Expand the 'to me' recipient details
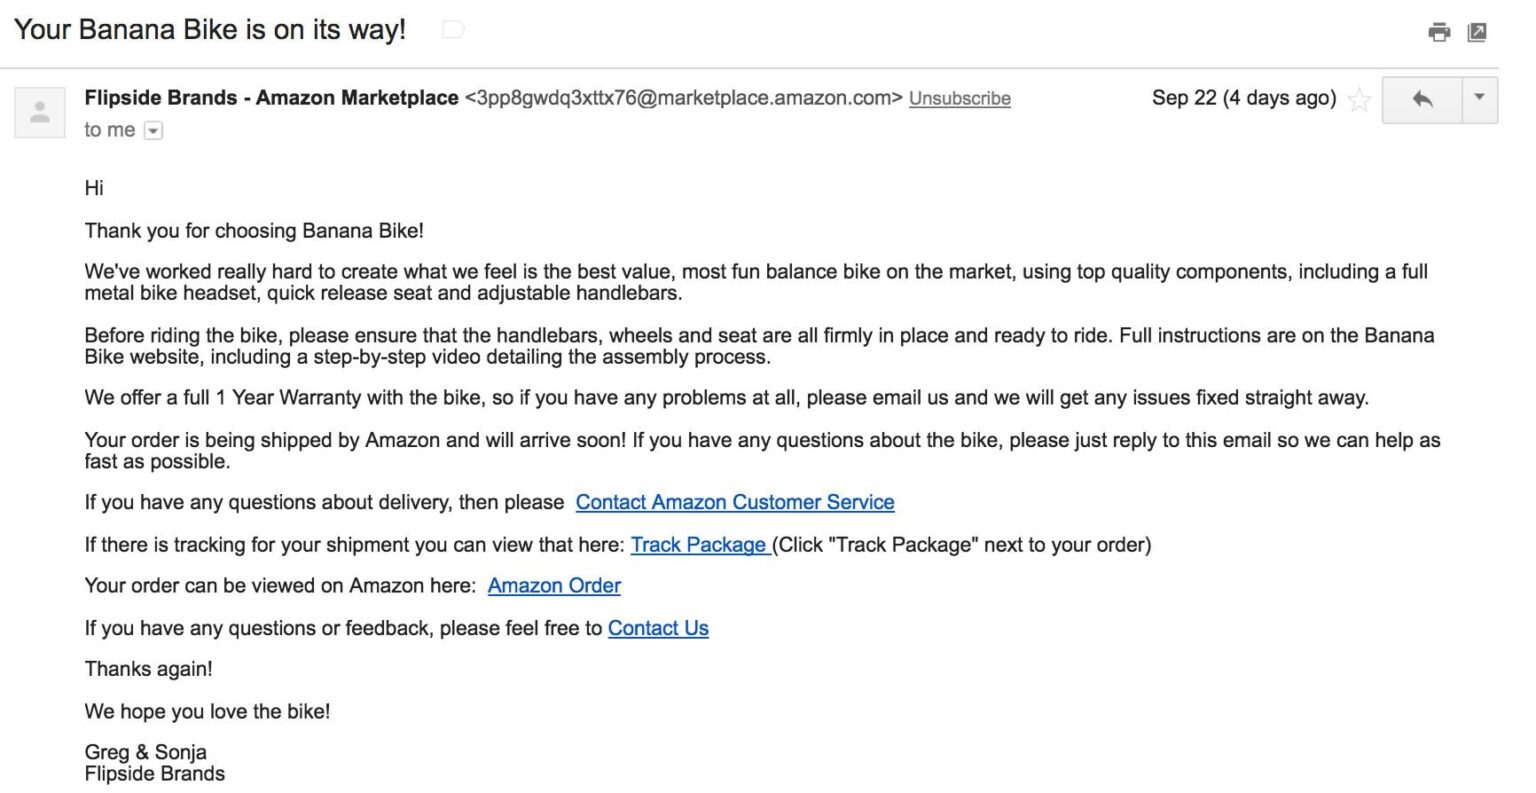The image size is (1536, 793). [152, 130]
